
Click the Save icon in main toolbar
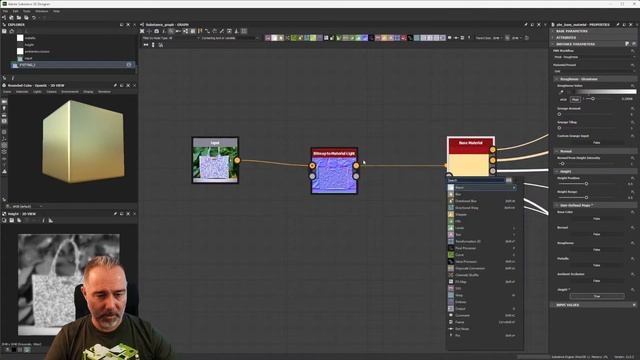26,18
